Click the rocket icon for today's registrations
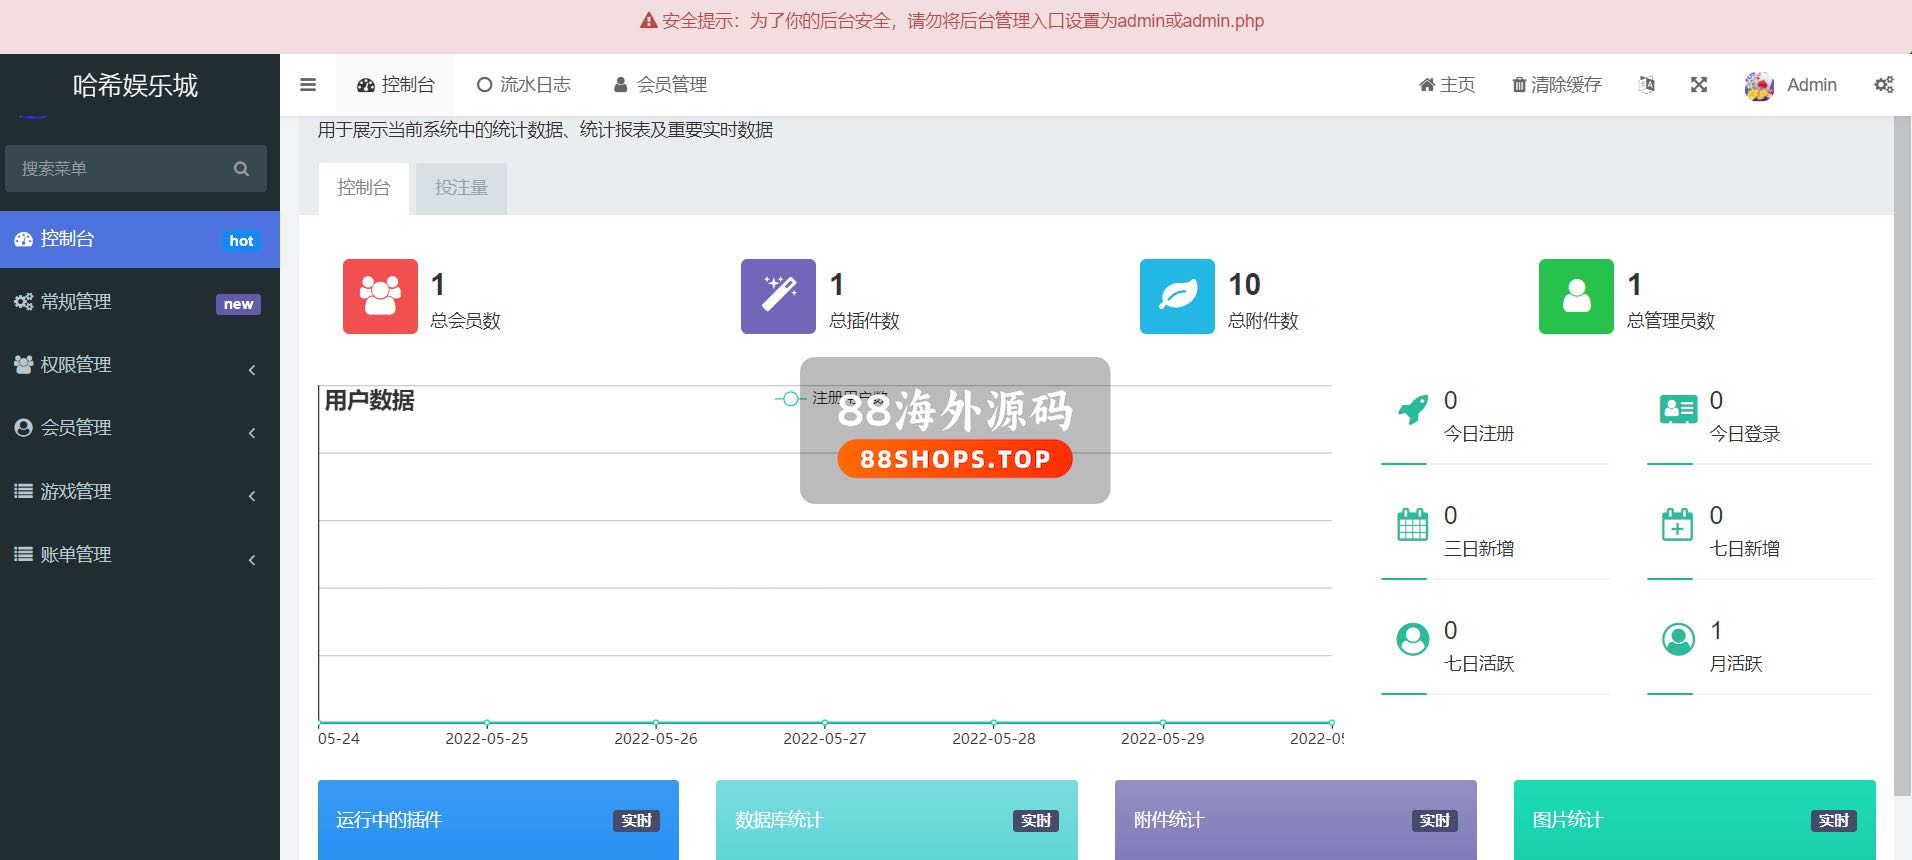The height and width of the screenshot is (860, 1912). (1412, 409)
